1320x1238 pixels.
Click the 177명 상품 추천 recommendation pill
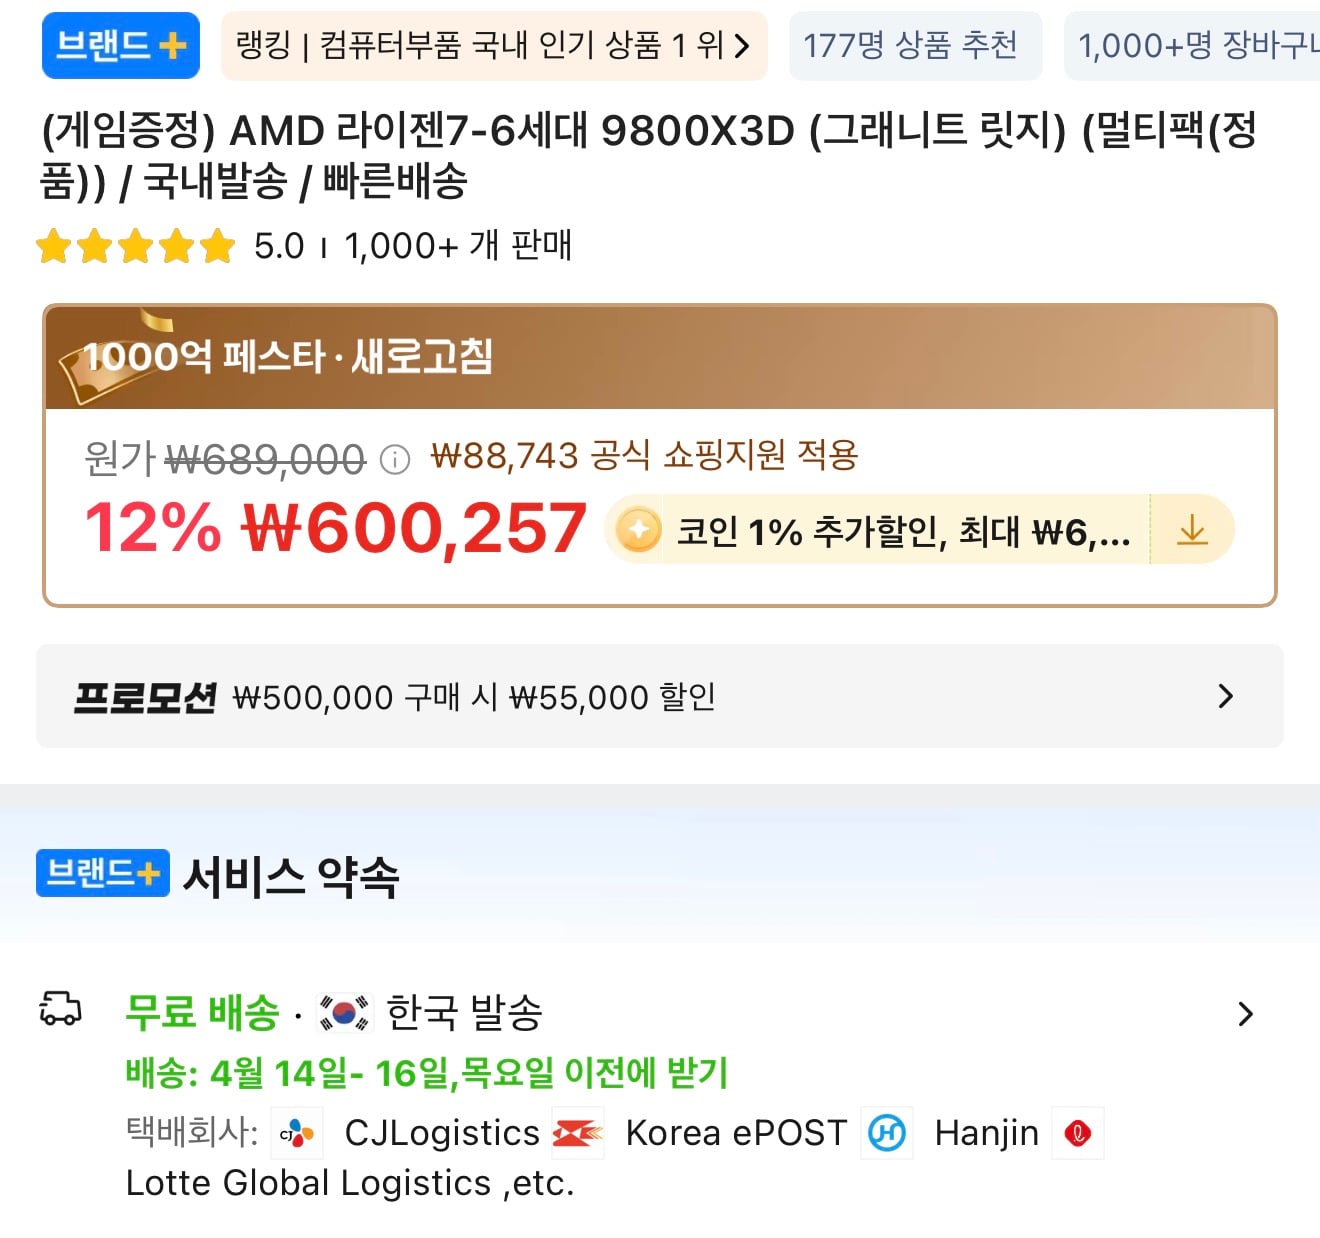914,45
